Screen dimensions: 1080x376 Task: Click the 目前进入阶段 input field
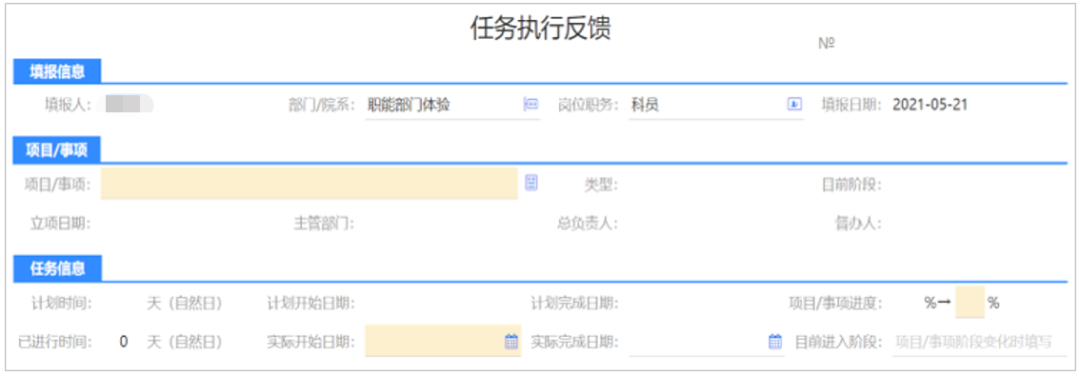coord(979,342)
